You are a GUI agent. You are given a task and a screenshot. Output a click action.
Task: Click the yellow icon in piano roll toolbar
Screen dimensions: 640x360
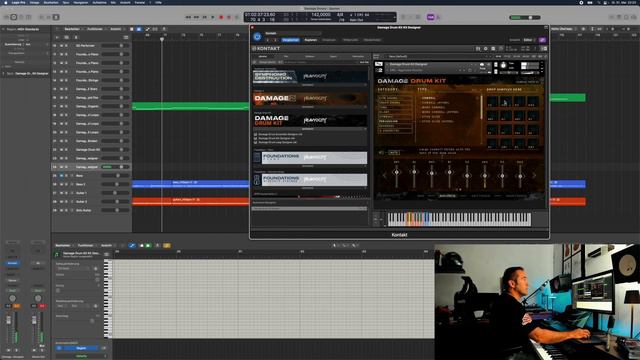pyautogui.click(x=167, y=245)
